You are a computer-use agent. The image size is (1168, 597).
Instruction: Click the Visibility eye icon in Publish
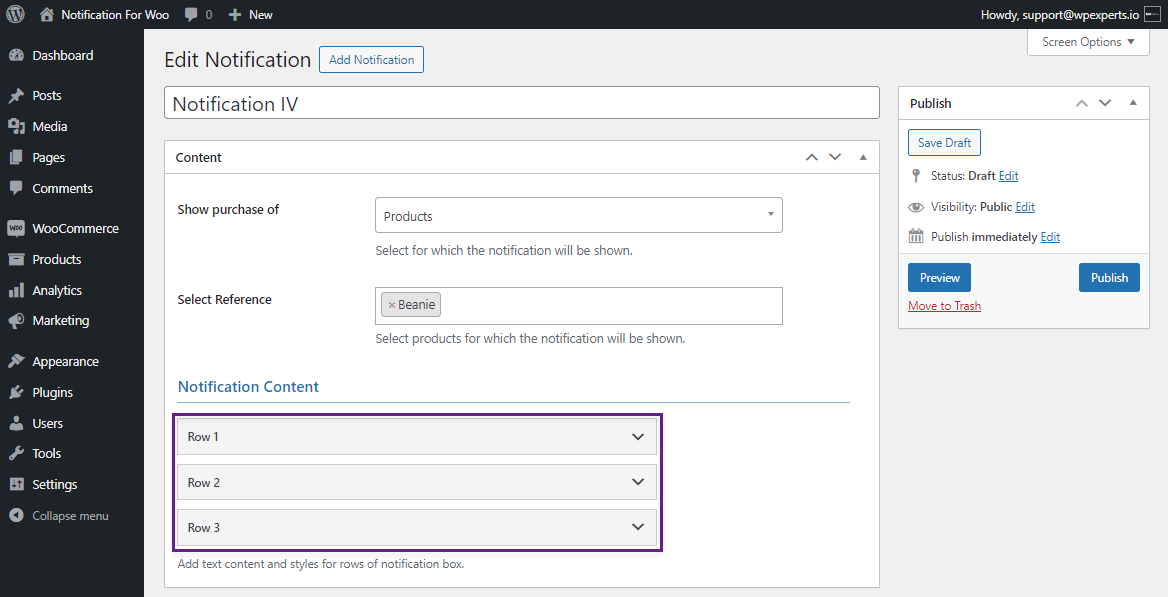point(916,207)
